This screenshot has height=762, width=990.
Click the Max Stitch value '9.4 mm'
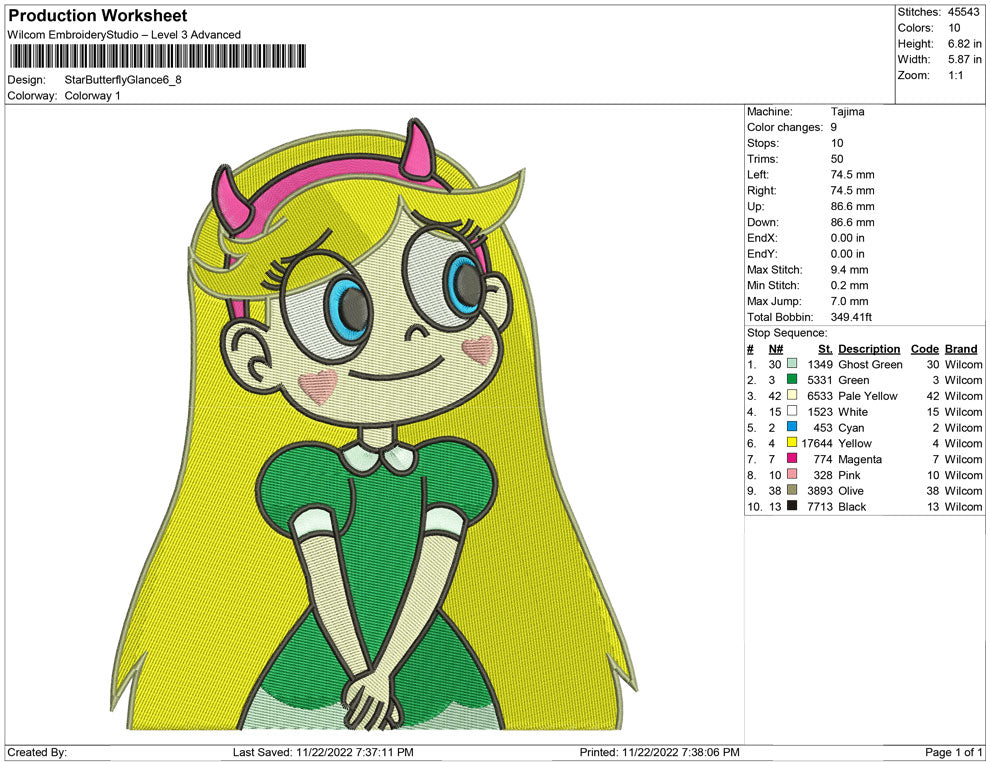point(849,270)
